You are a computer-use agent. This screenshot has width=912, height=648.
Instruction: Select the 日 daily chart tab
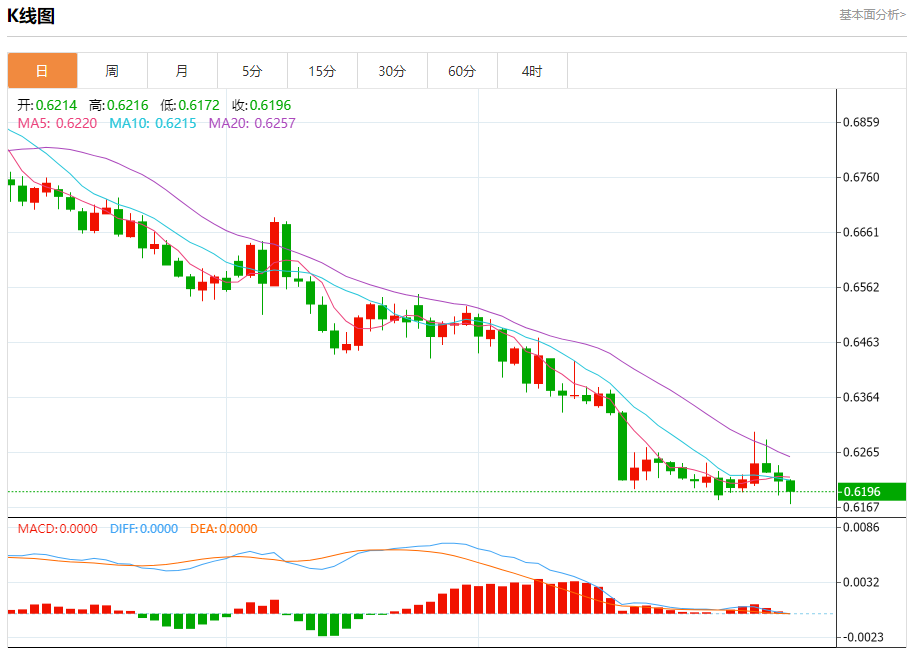42,71
